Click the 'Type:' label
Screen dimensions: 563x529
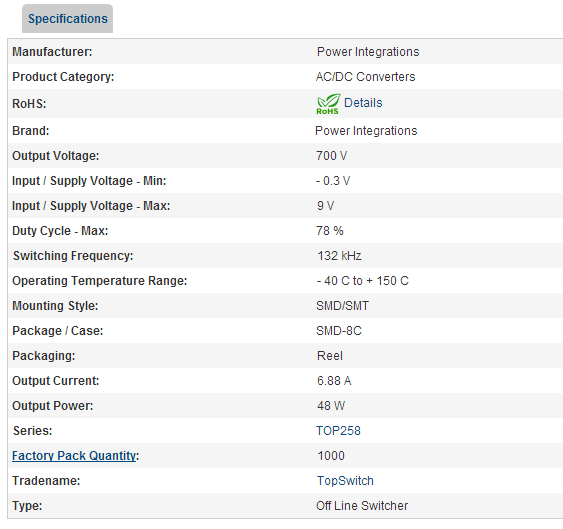click(x=27, y=506)
